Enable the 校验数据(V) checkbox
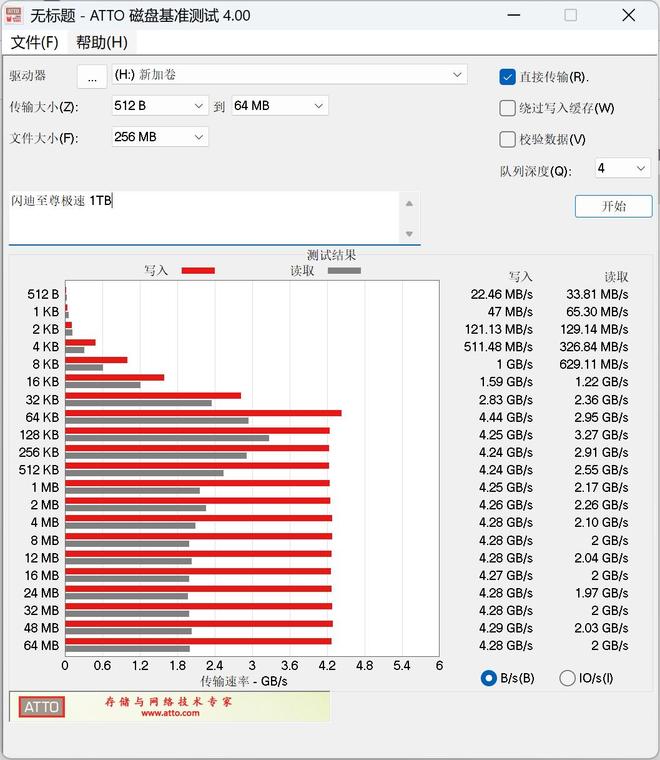Screen dimensions: 660x760 508,139
